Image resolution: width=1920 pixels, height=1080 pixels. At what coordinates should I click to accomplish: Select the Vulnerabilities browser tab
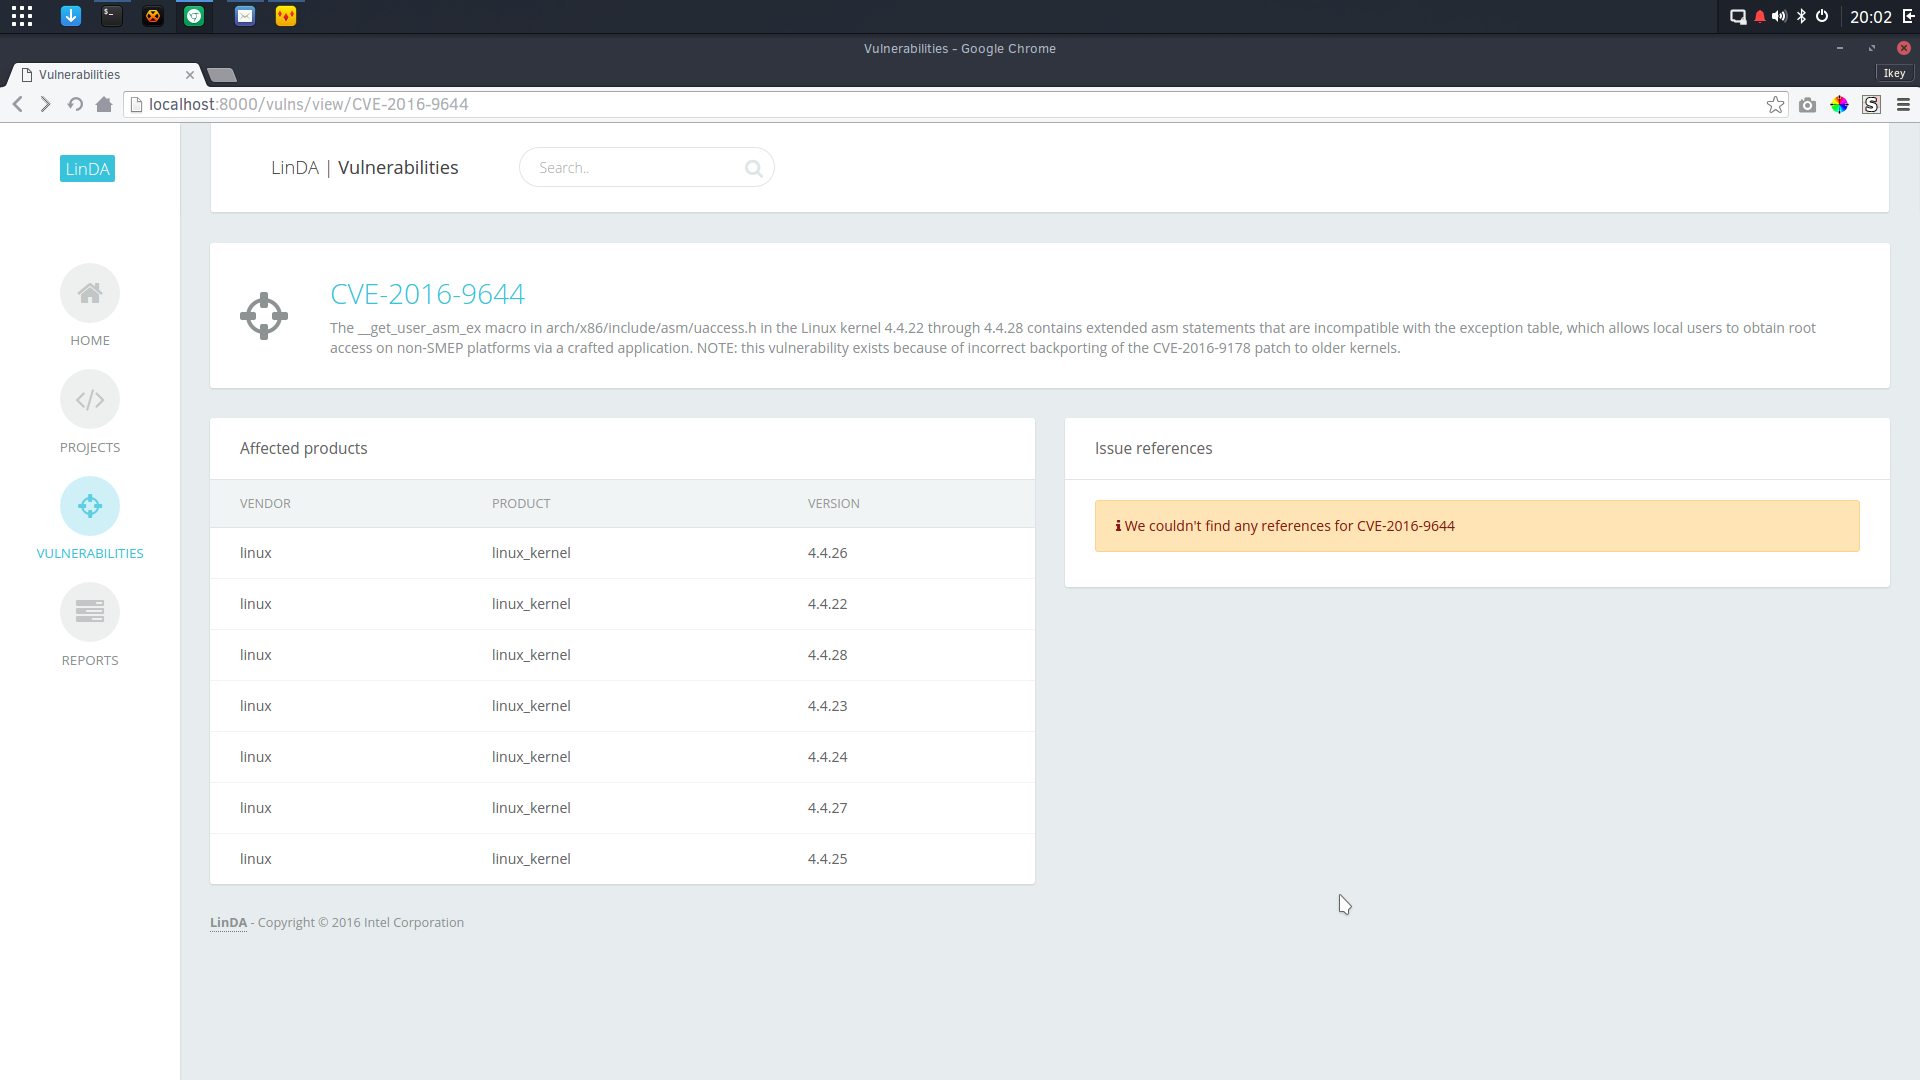click(104, 75)
